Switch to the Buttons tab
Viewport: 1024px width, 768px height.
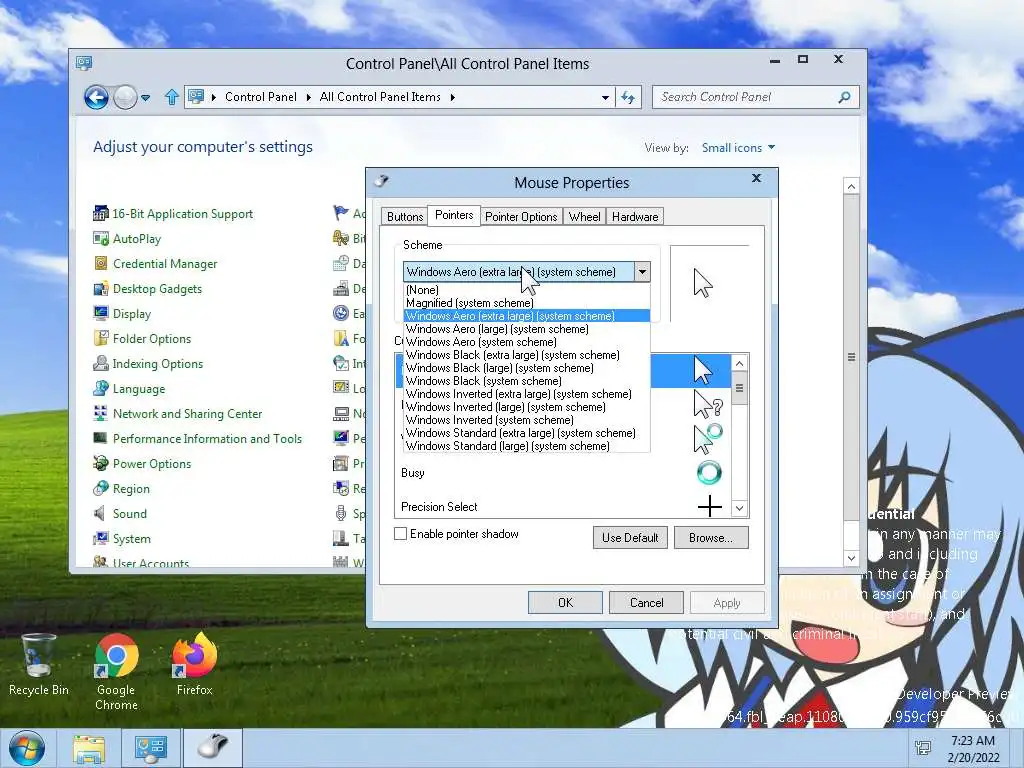405,217
